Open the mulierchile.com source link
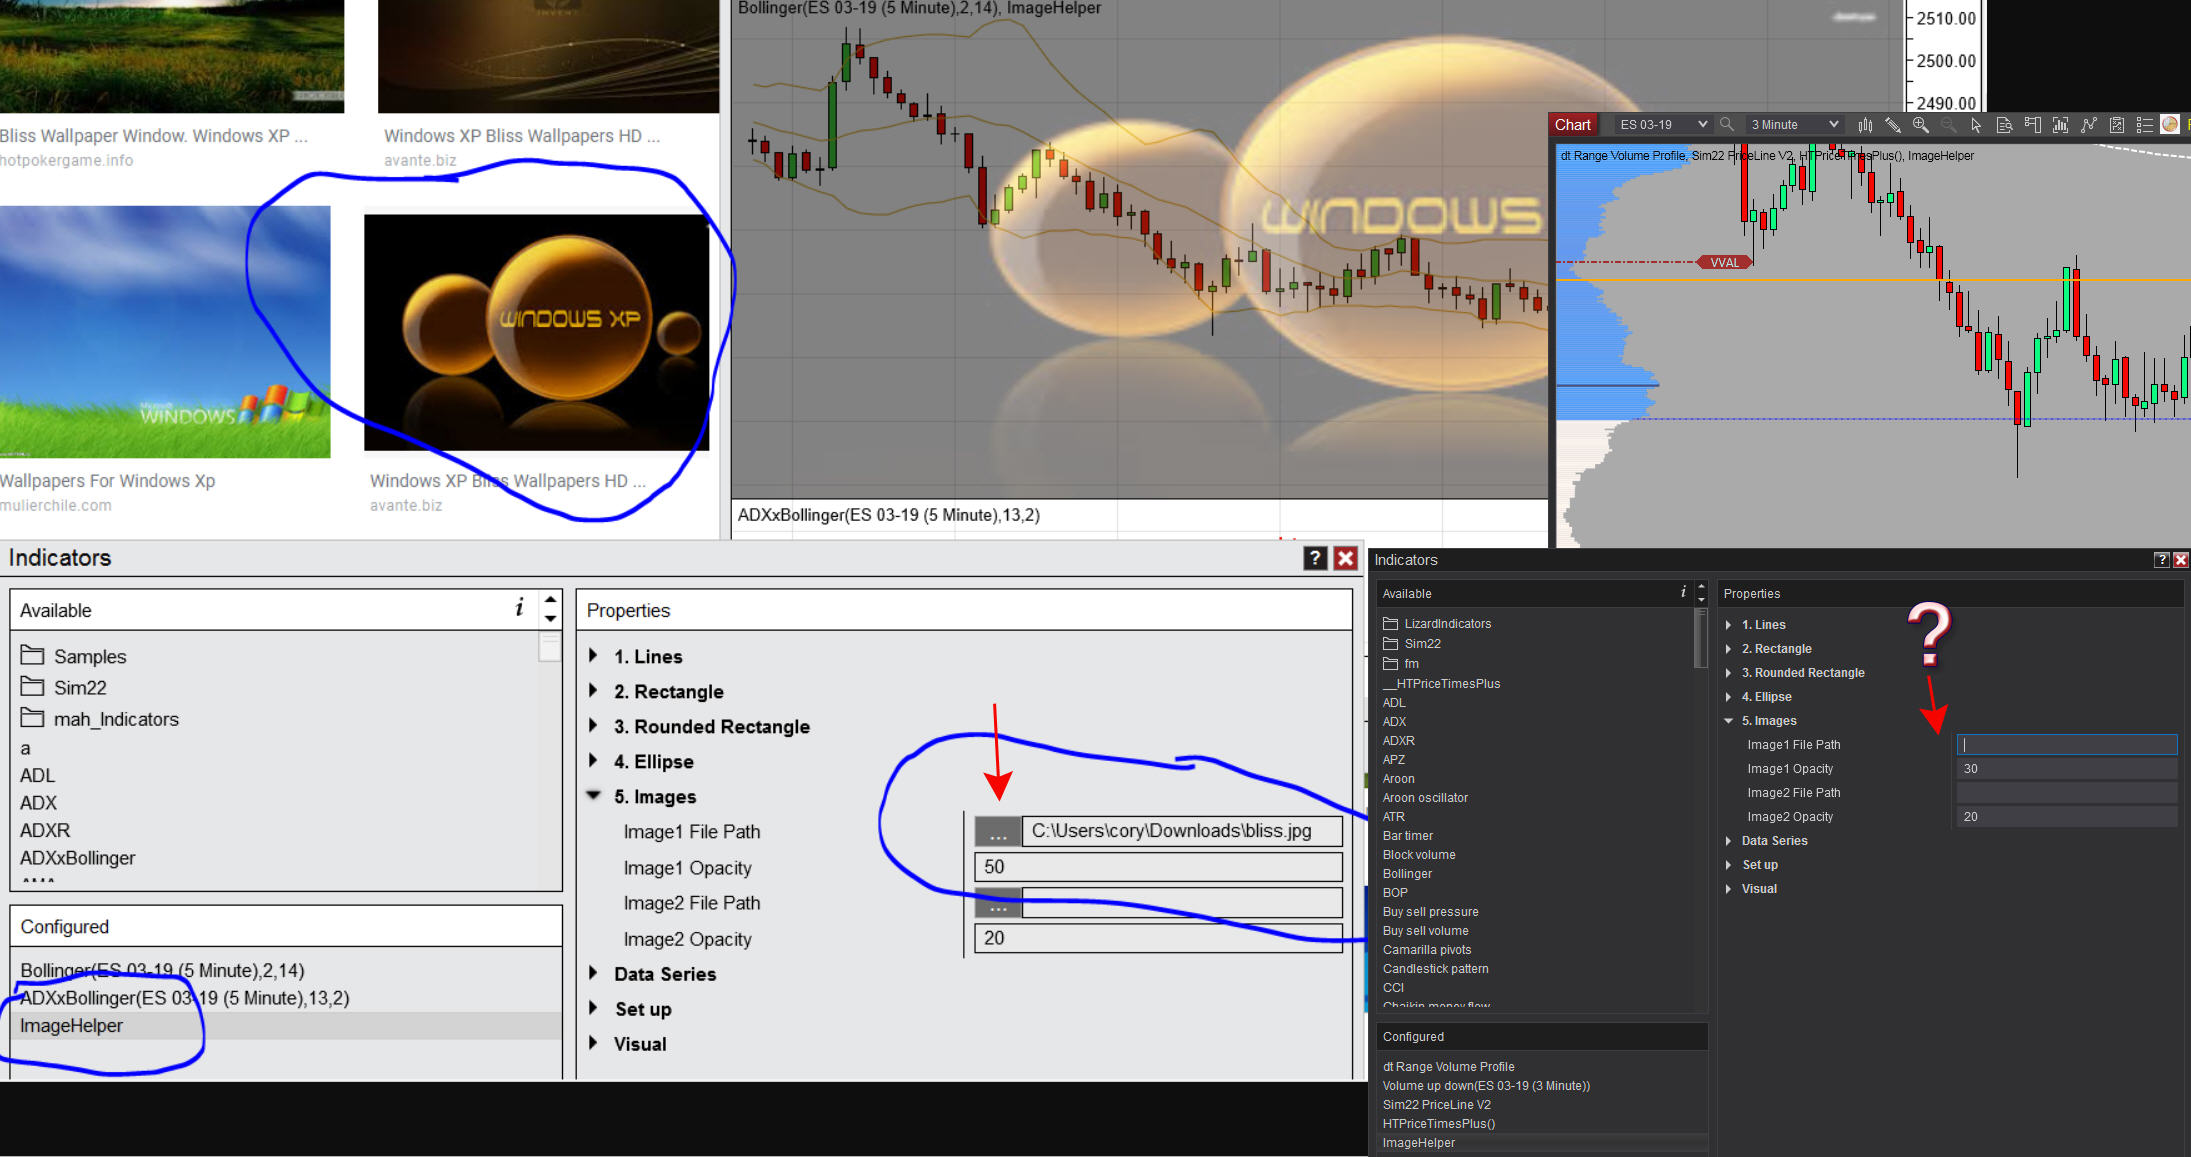The image size is (2191, 1157). [56, 506]
